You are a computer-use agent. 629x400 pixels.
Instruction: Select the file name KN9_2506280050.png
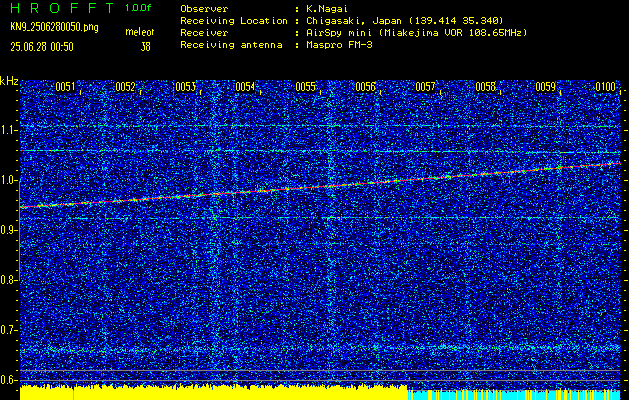click(x=54, y=27)
